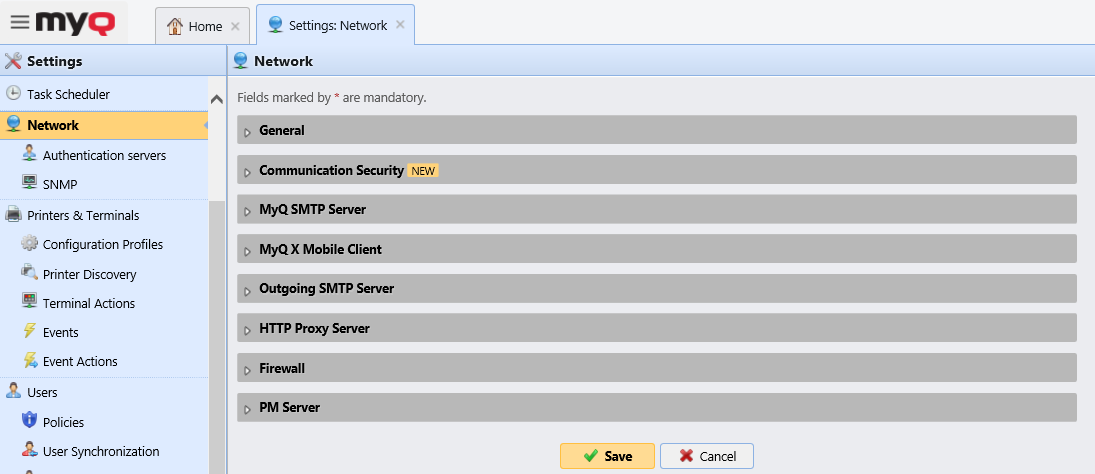This screenshot has width=1095, height=474.
Task: Click the Configuration Profiles gear icon
Action: [x=29, y=244]
